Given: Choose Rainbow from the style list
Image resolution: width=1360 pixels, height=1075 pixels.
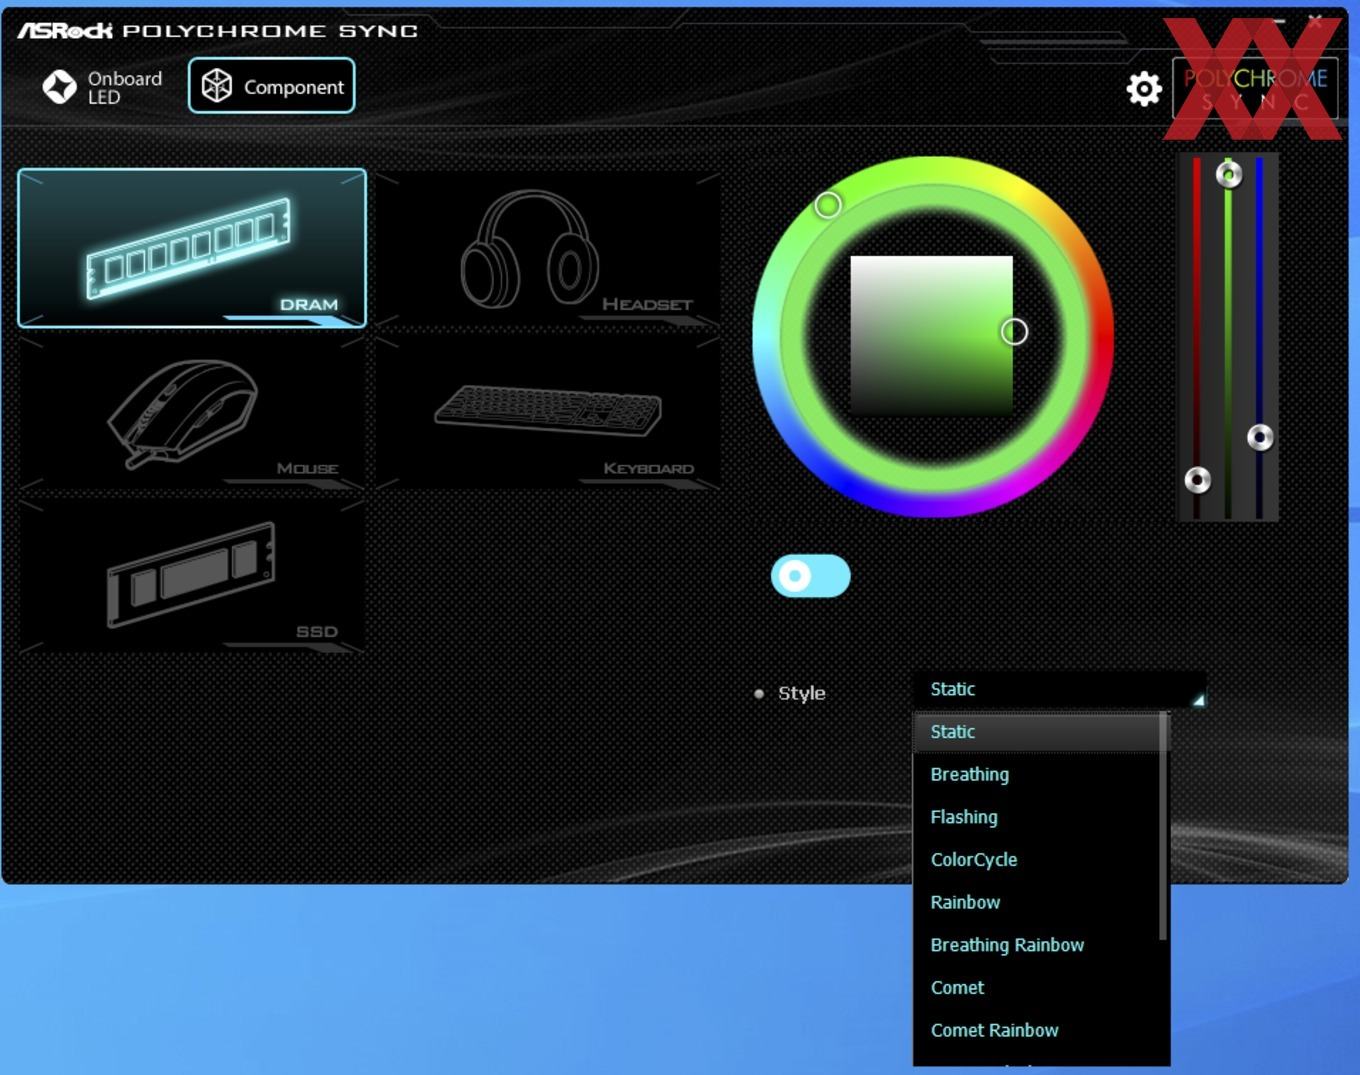Looking at the screenshot, I should pos(1037,902).
